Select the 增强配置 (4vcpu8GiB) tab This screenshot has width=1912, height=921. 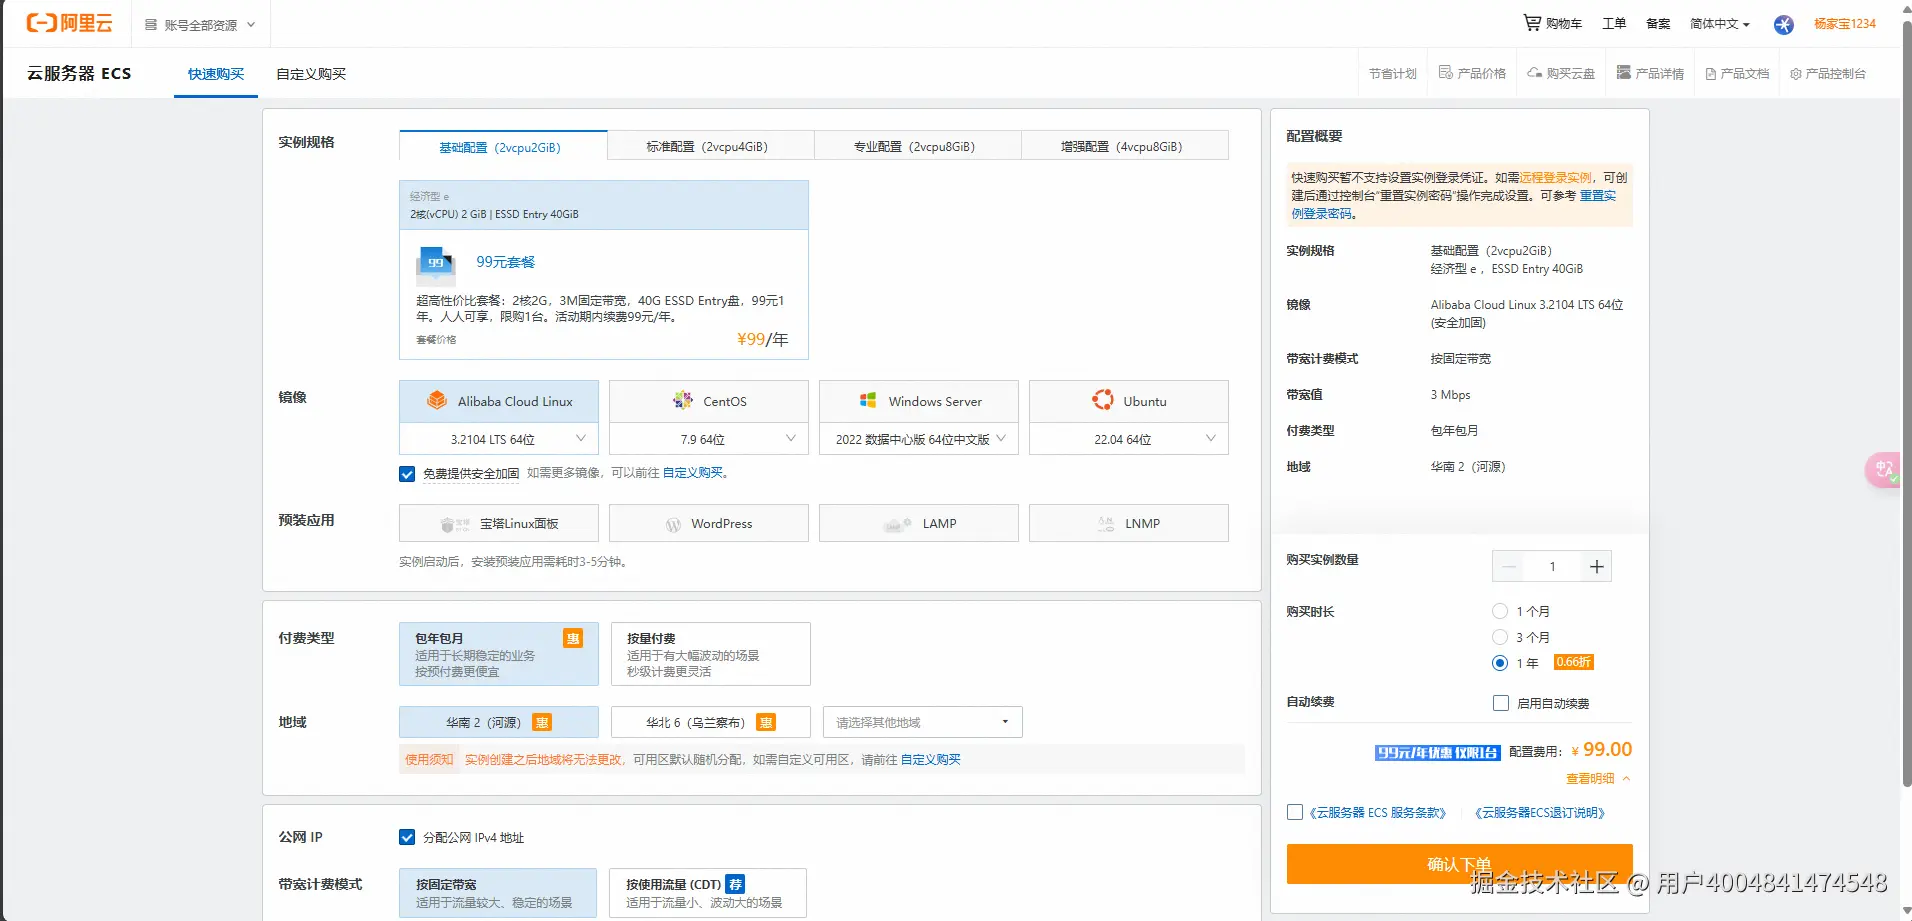[1125, 146]
